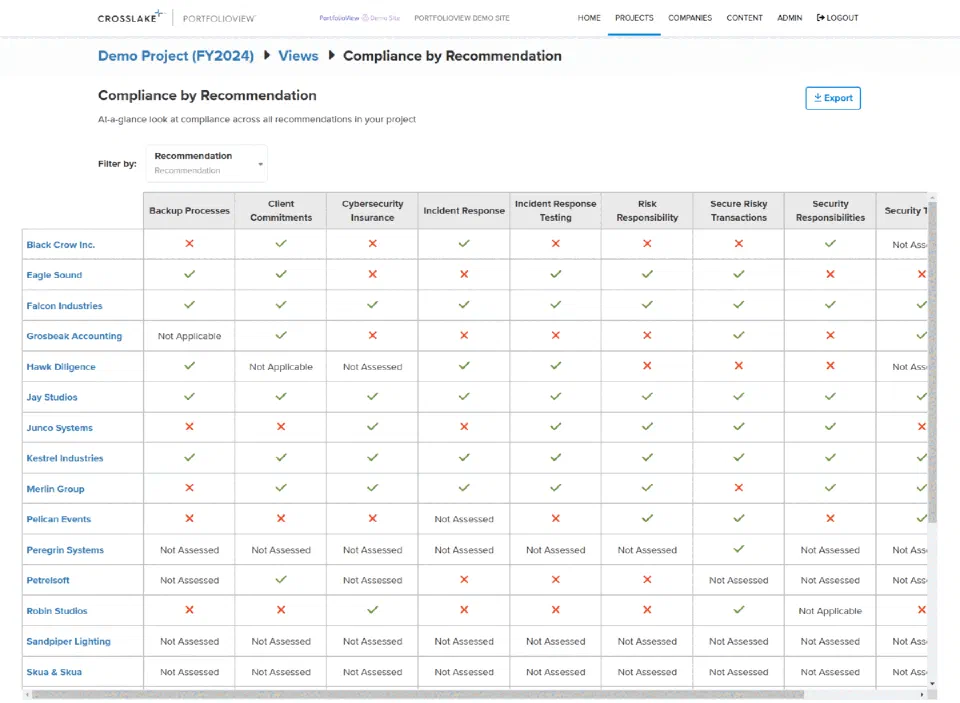Click Petrelsoft Client Commitments checkmark

tap(281, 579)
